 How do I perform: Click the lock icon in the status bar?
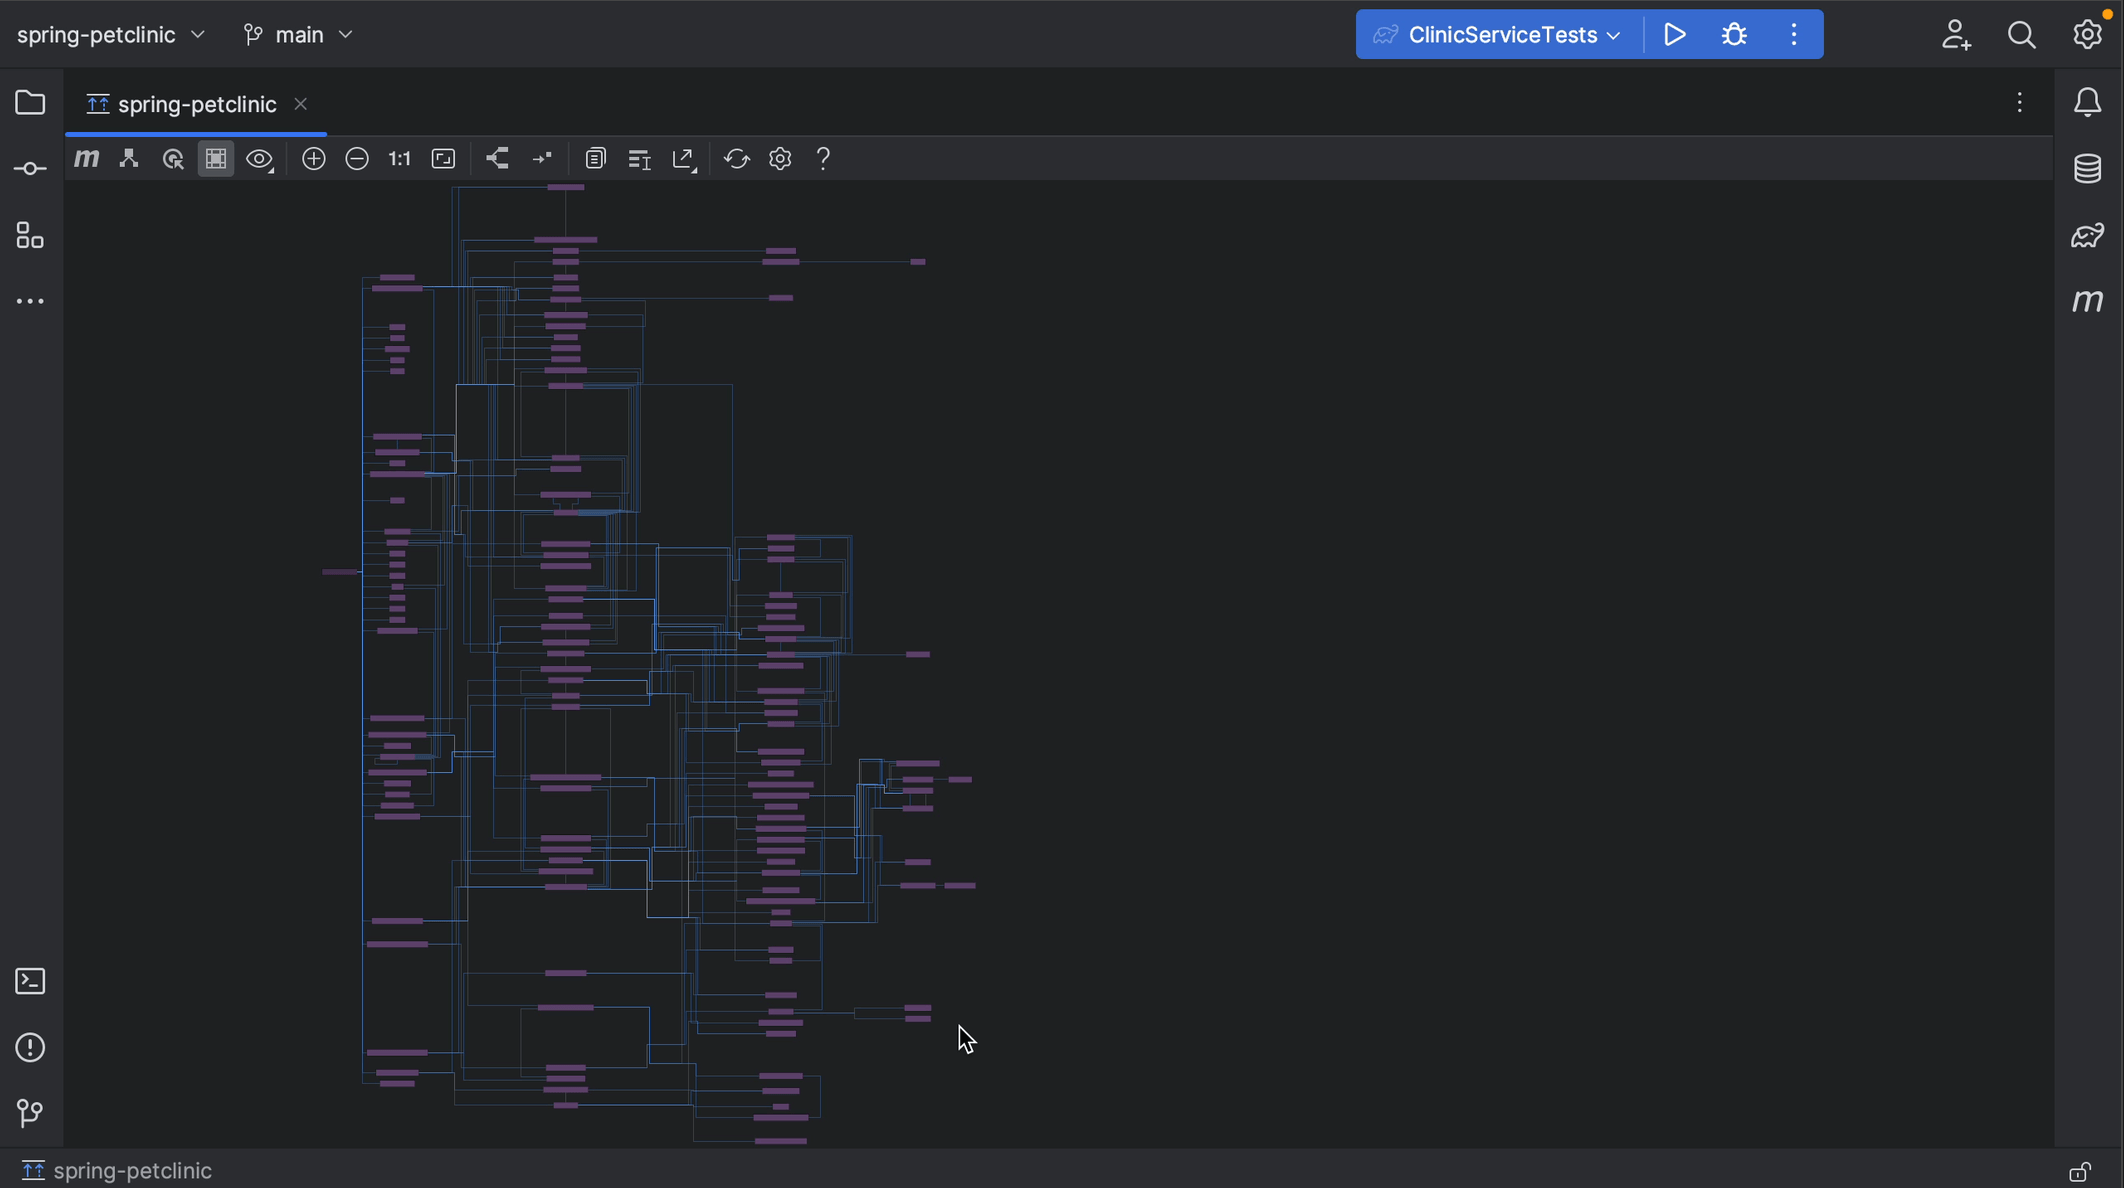tap(2081, 1171)
